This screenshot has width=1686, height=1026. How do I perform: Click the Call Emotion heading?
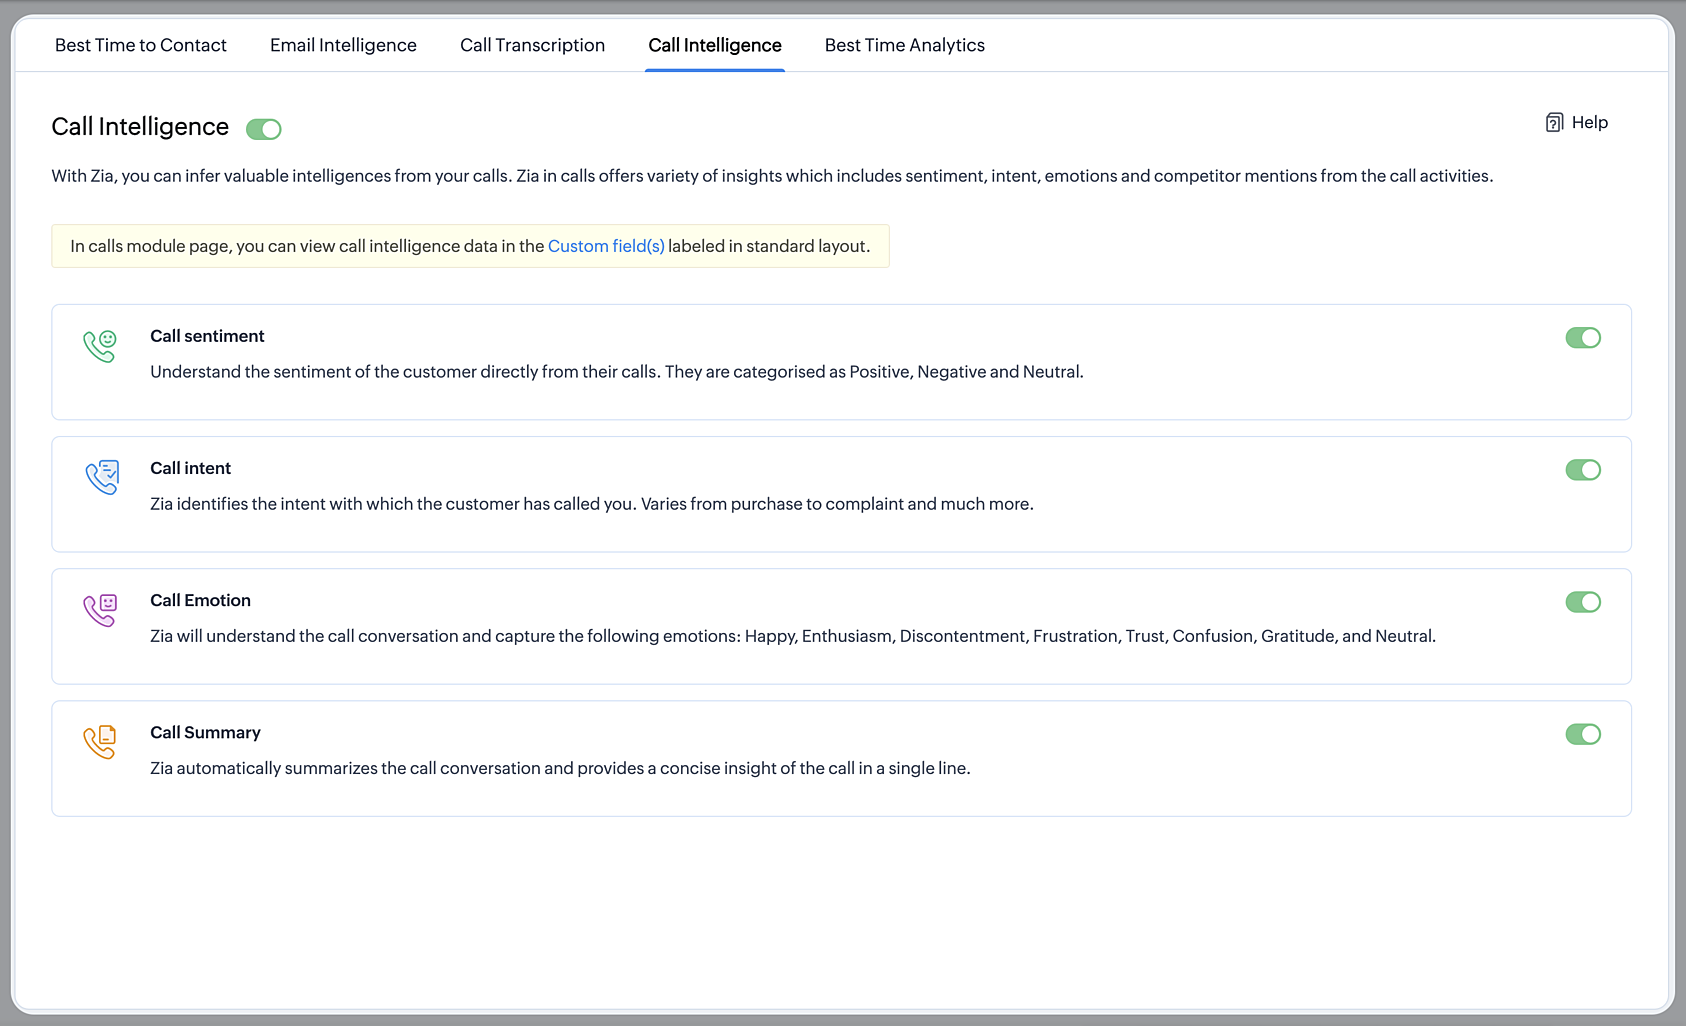[x=200, y=600]
